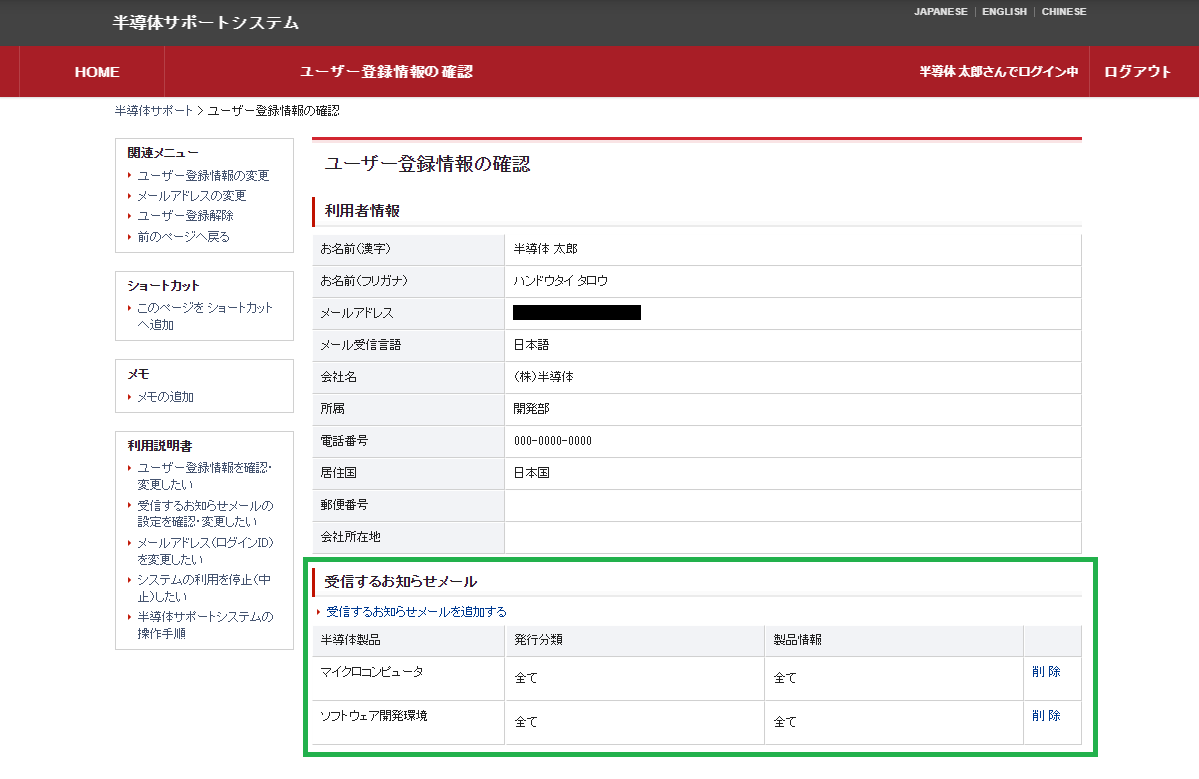The height and width of the screenshot is (779, 1199).
Task: Open ユーザー登録情報の変更 in related menu
Action: 203,176
